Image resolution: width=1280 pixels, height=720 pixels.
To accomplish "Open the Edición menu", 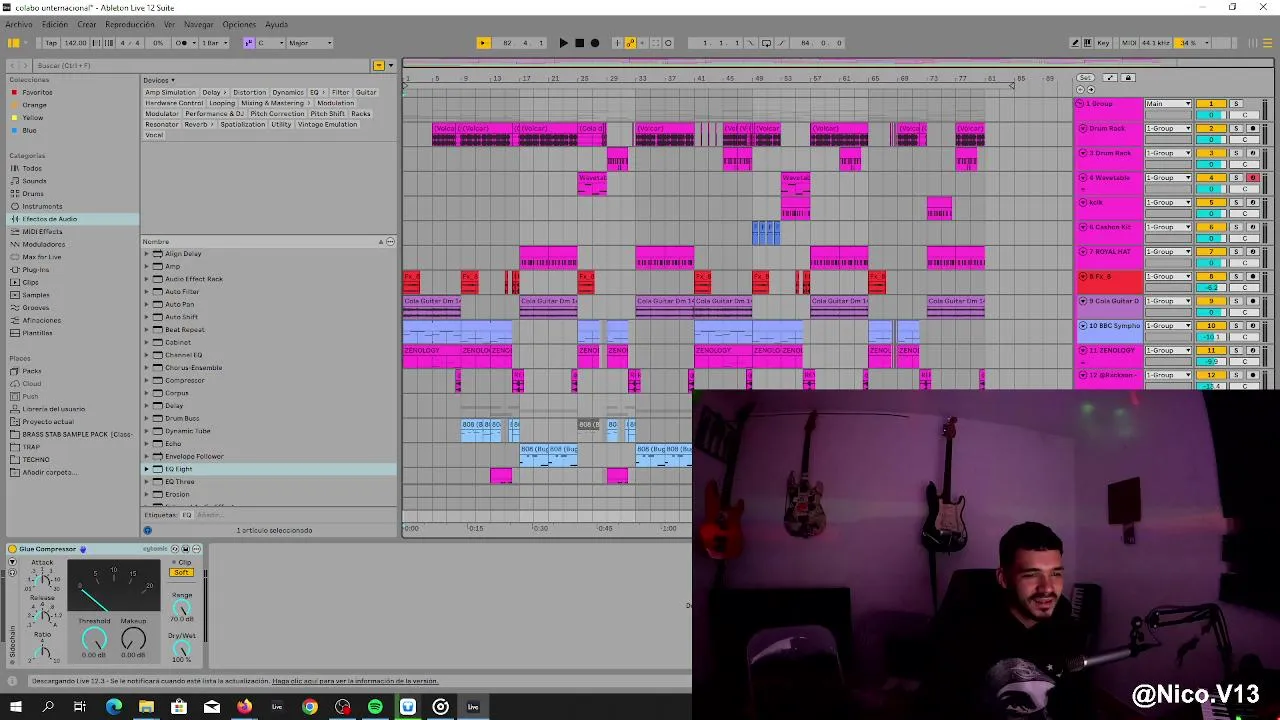I will tap(55, 24).
